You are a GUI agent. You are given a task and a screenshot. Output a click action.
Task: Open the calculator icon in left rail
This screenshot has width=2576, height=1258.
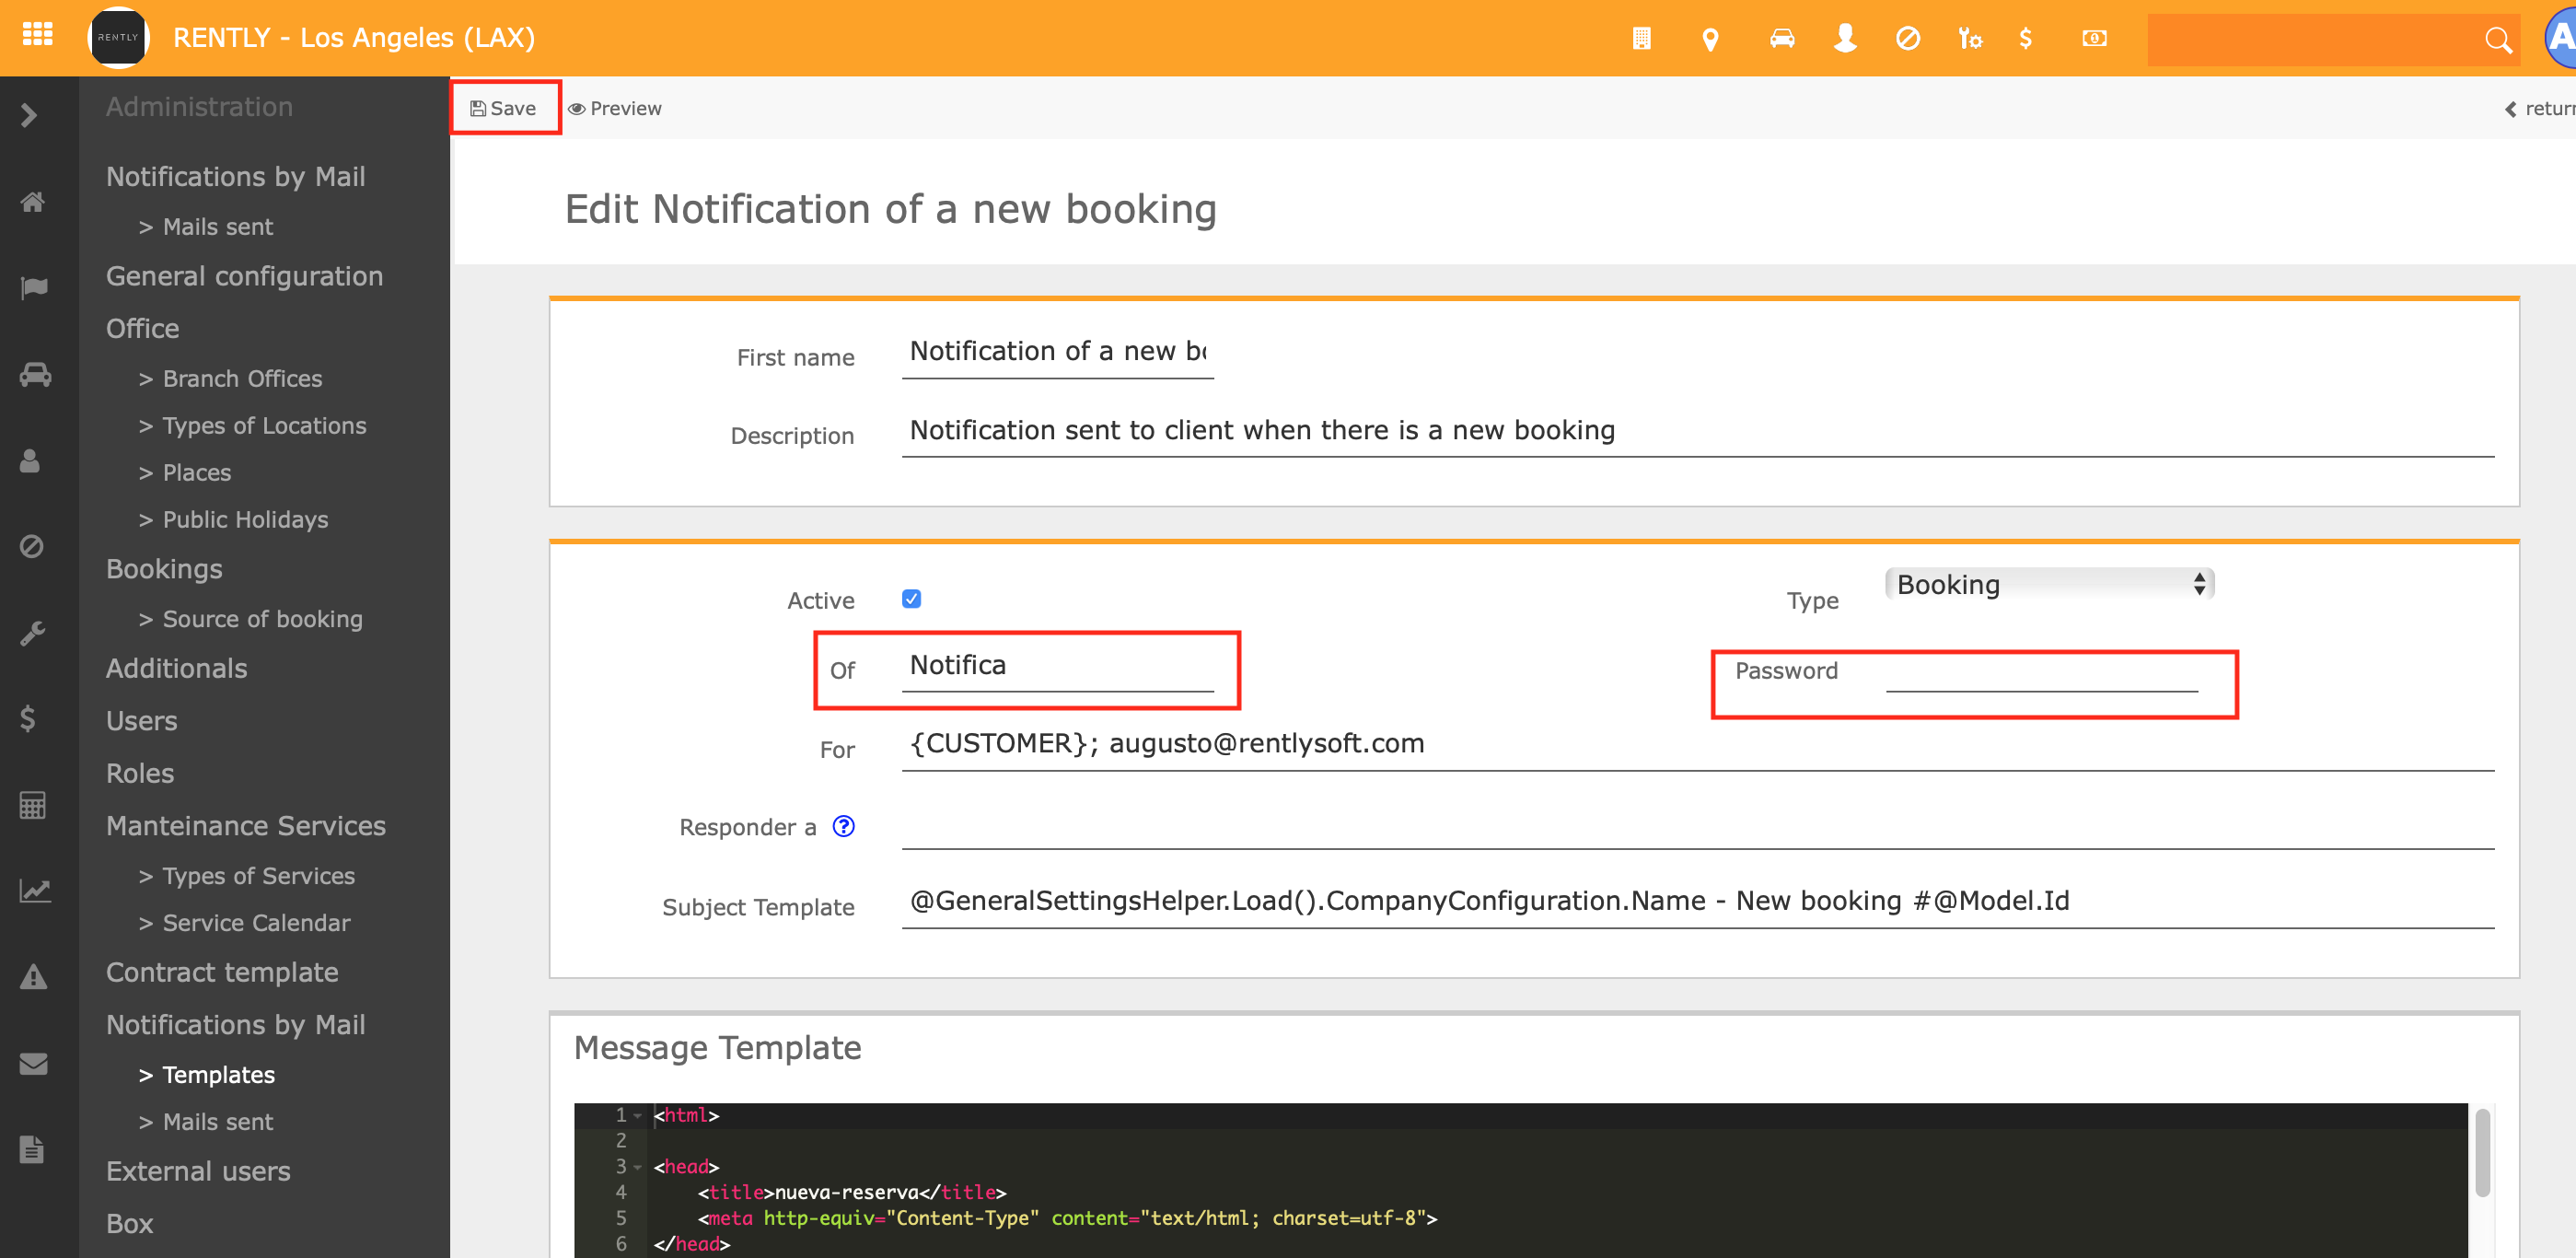click(x=32, y=805)
